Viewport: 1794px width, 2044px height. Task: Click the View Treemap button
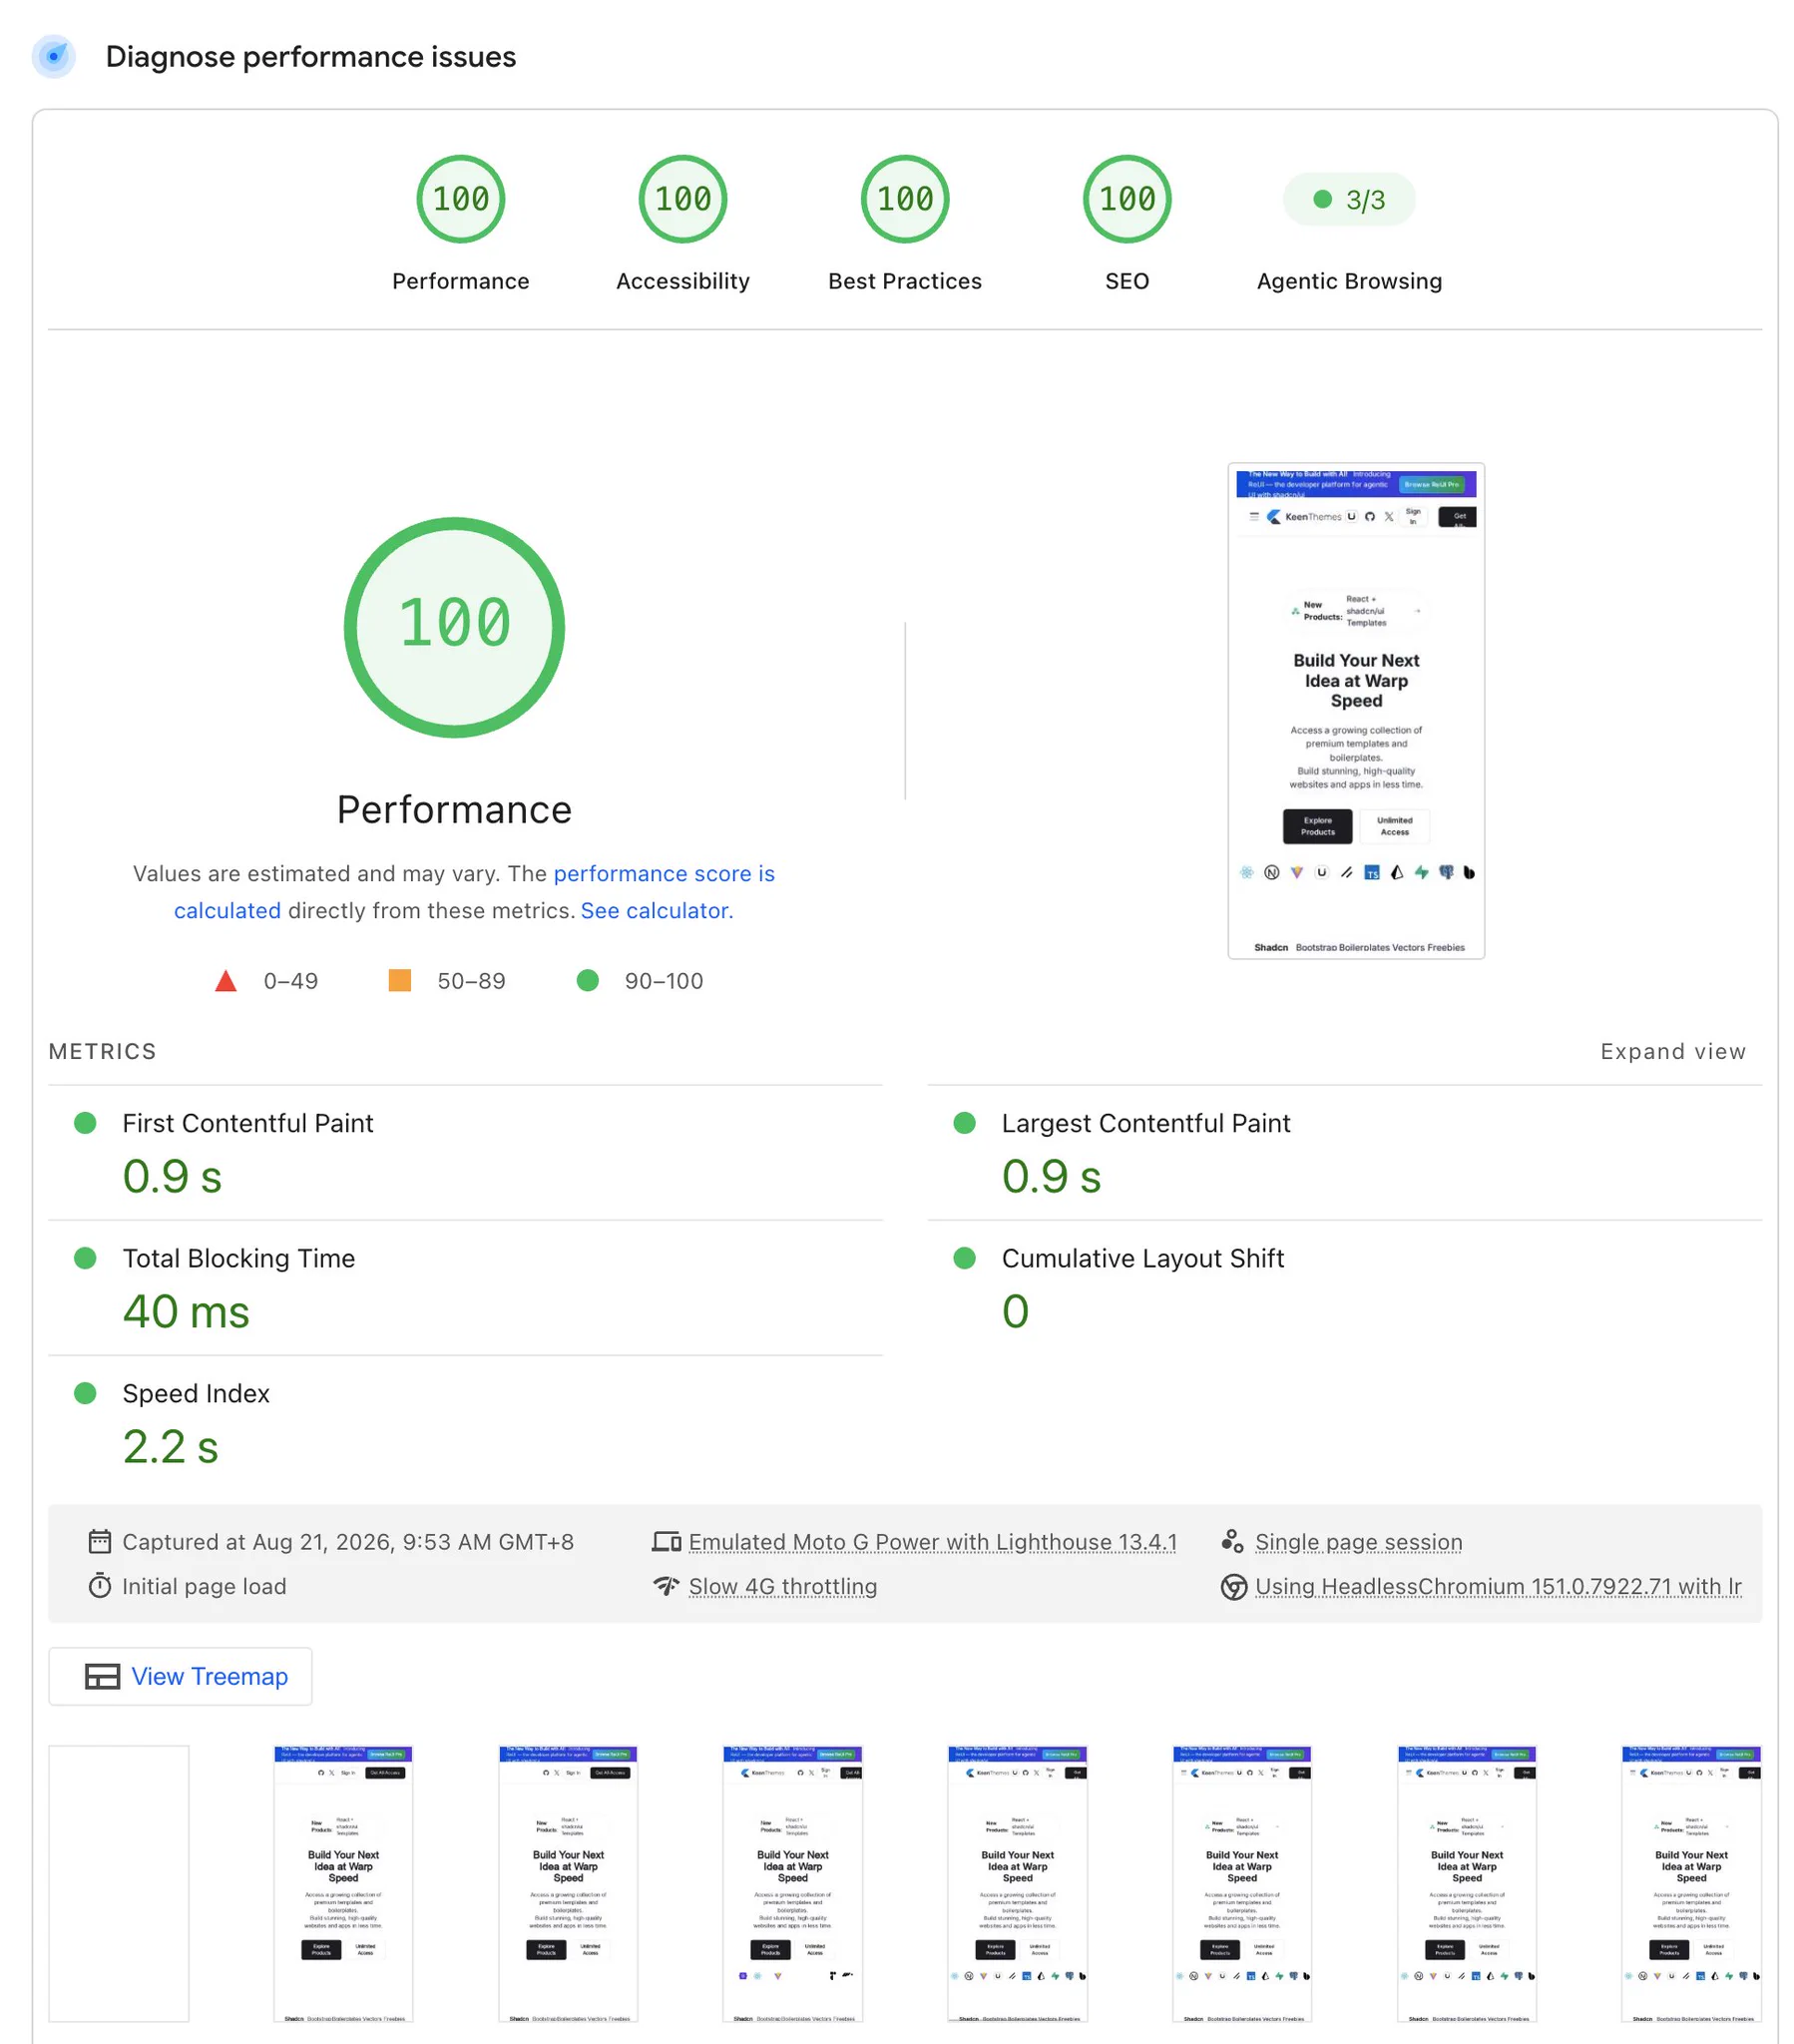pos(180,1675)
